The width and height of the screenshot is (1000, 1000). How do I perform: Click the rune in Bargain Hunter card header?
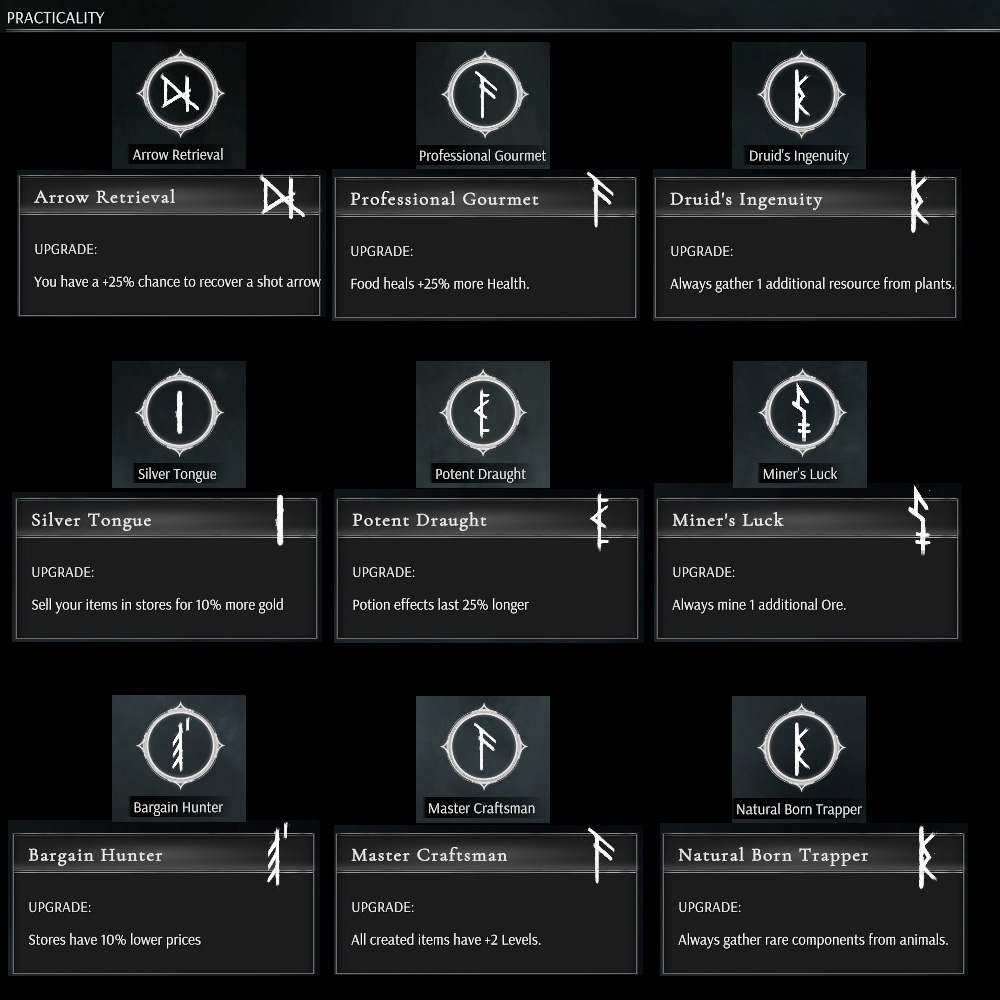(x=277, y=855)
